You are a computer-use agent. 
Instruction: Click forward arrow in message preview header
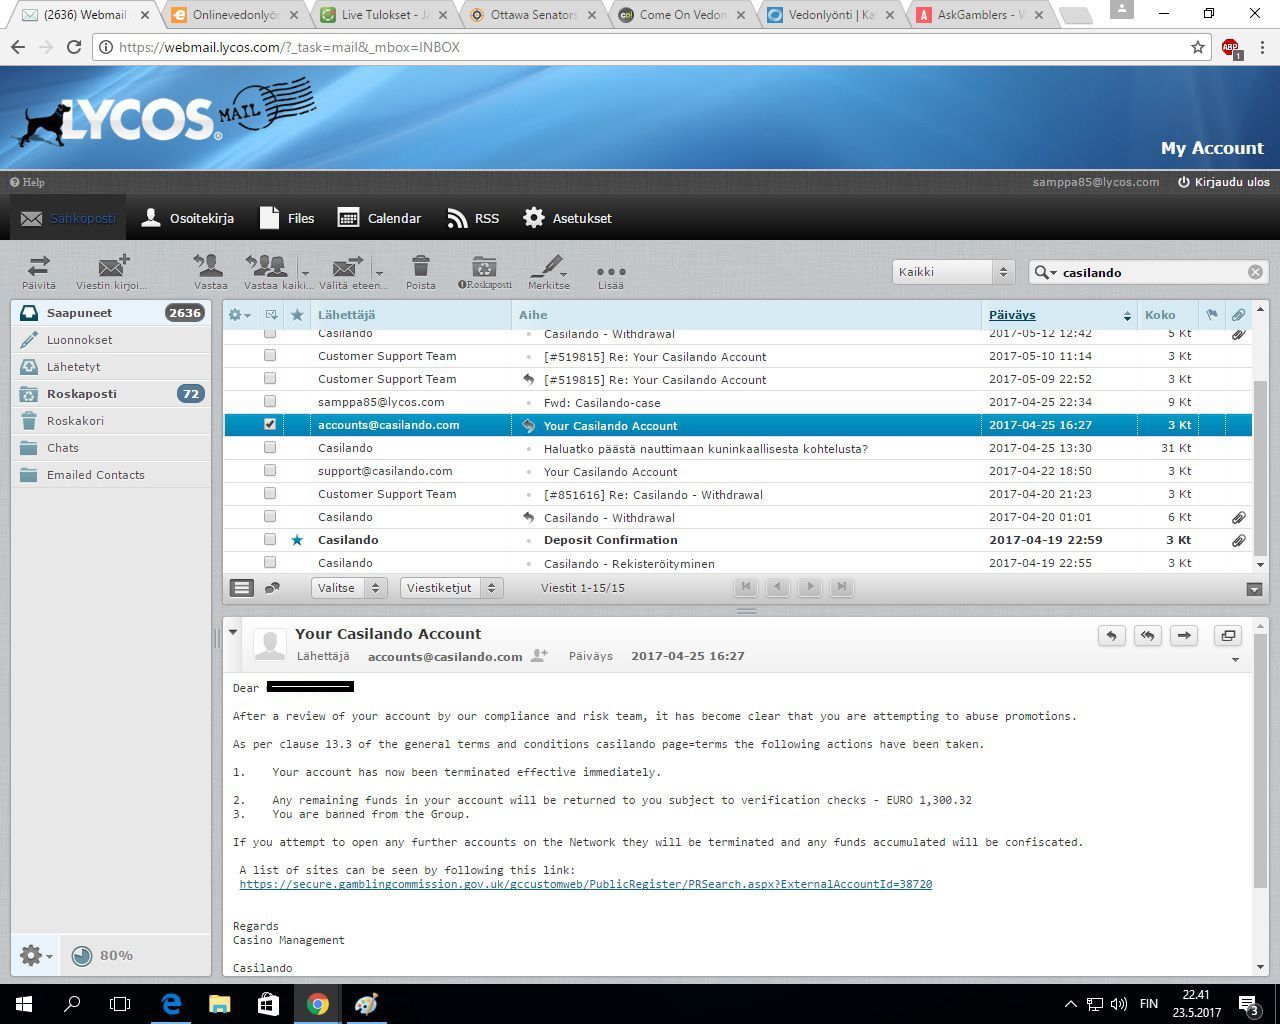coord(1184,635)
